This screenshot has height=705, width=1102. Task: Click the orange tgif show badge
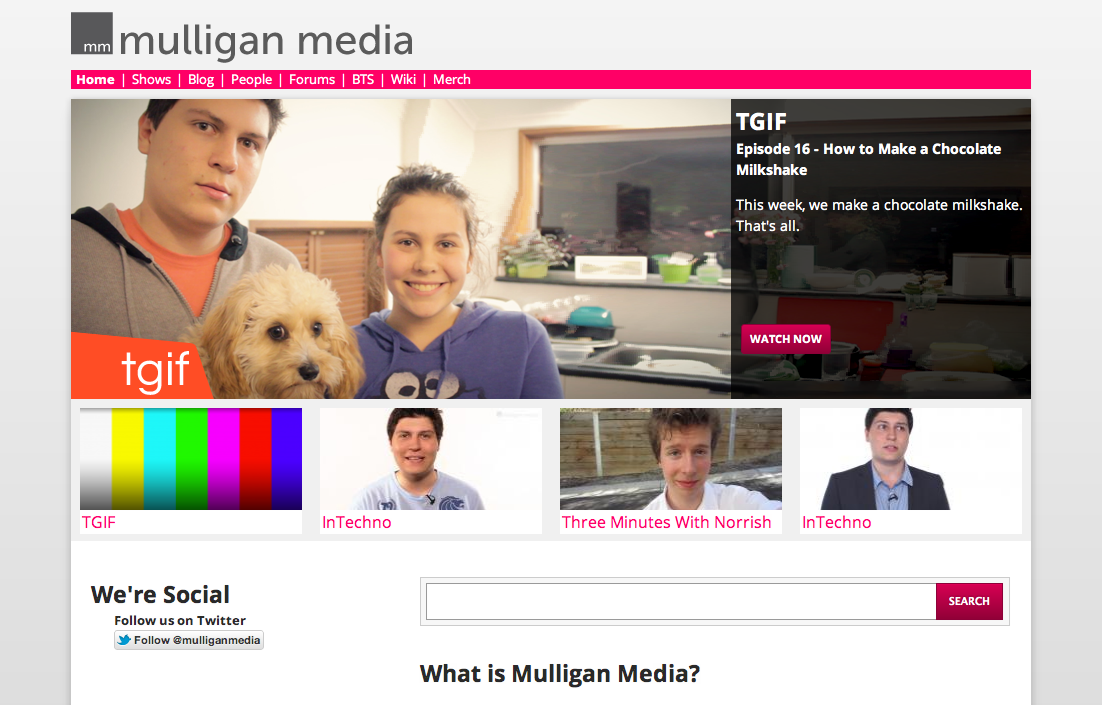[x=141, y=366]
